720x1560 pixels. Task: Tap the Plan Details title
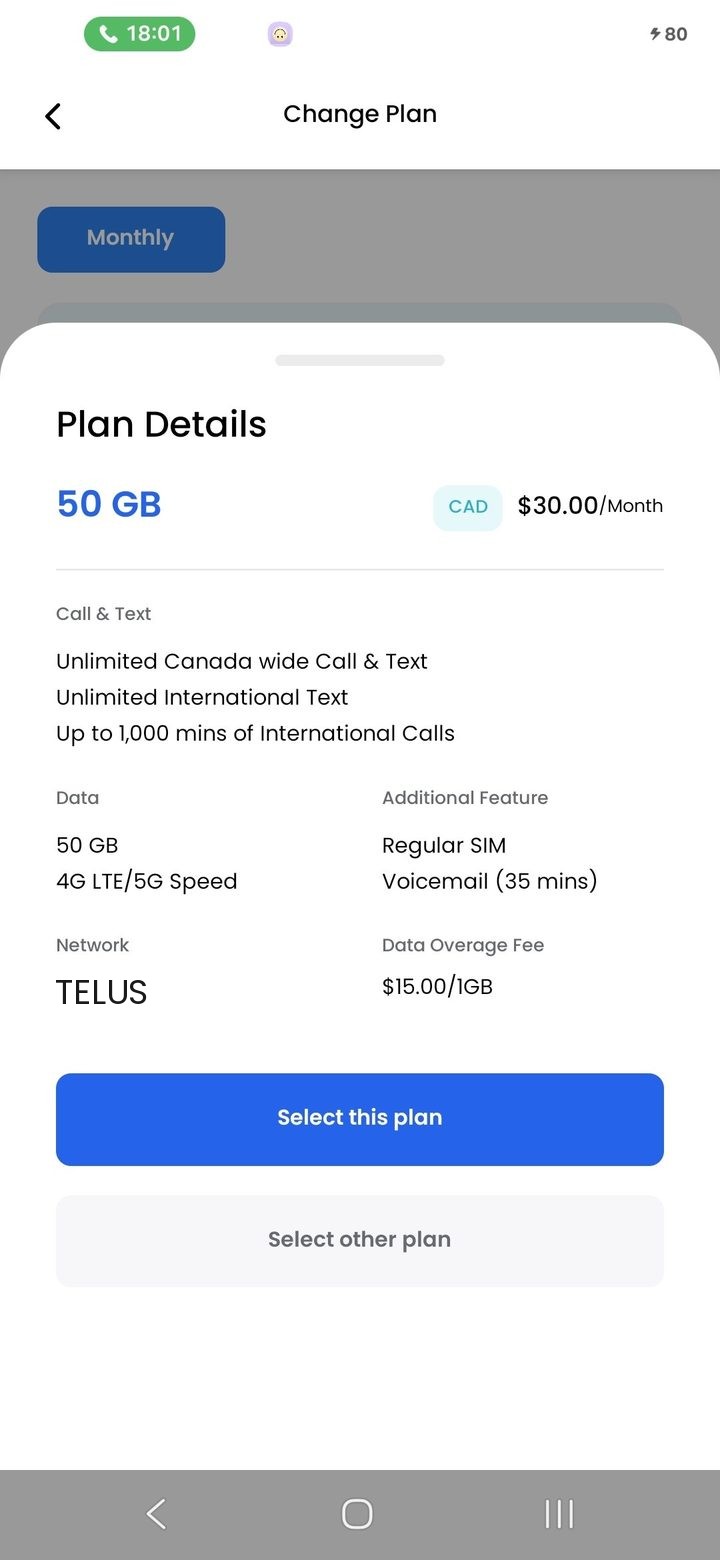click(x=161, y=425)
